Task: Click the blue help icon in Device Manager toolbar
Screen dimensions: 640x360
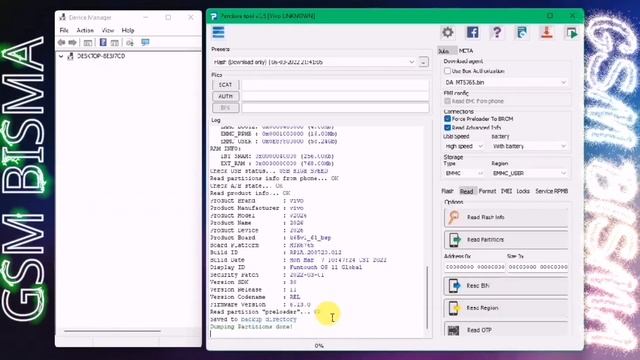Action: click(x=103, y=42)
